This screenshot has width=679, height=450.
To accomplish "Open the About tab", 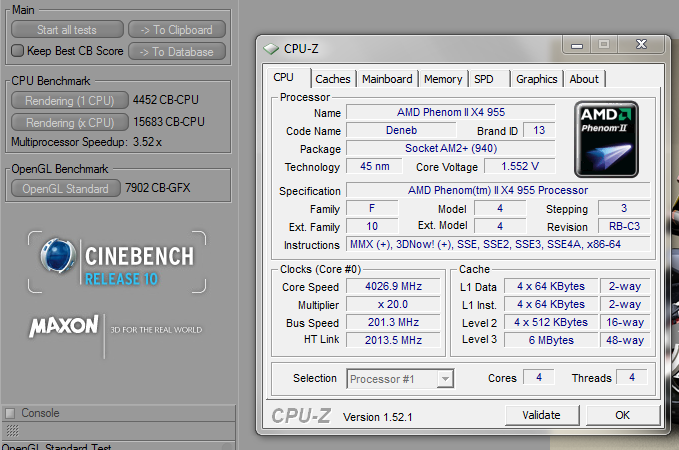I will 584,79.
